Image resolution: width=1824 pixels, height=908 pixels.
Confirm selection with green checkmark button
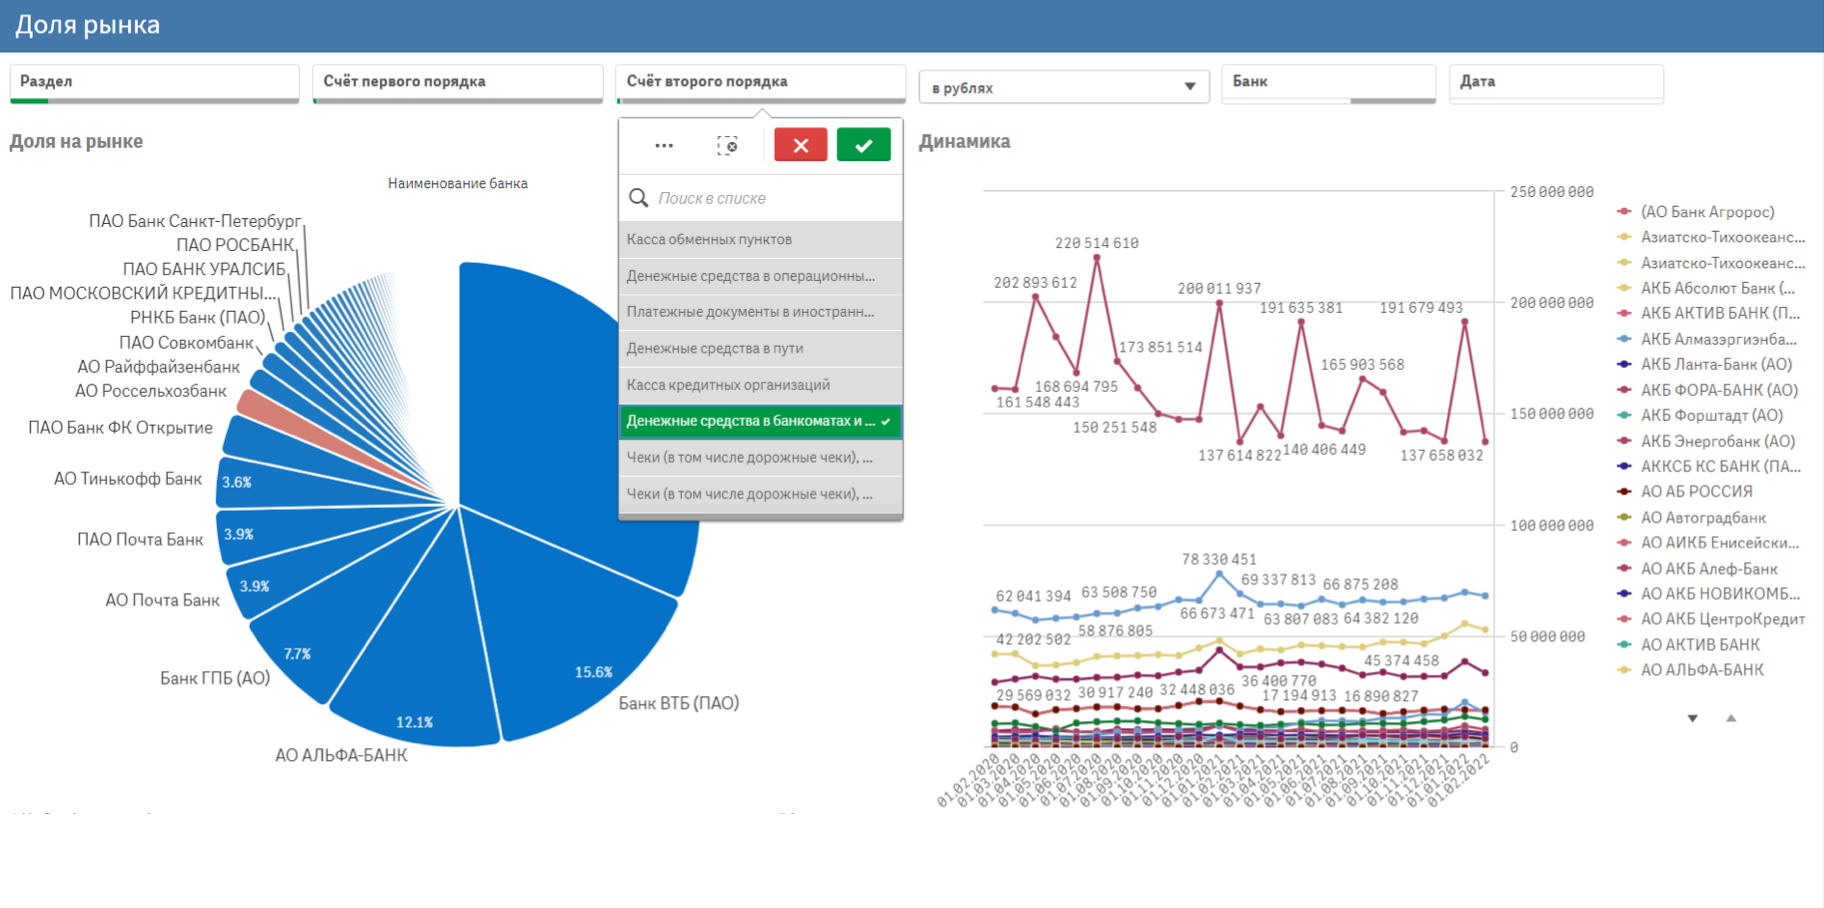click(x=863, y=145)
